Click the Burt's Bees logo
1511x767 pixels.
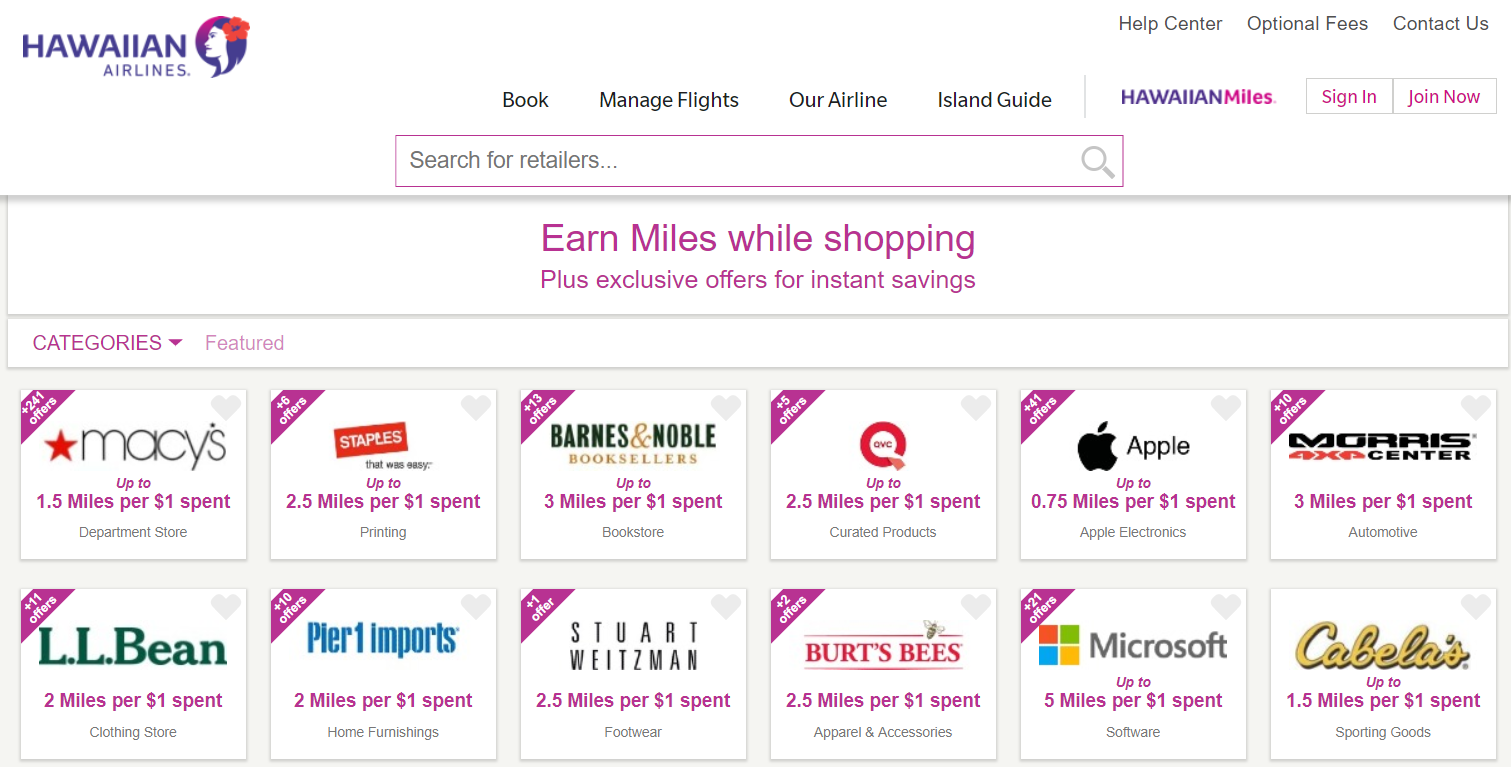[x=883, y=645]
